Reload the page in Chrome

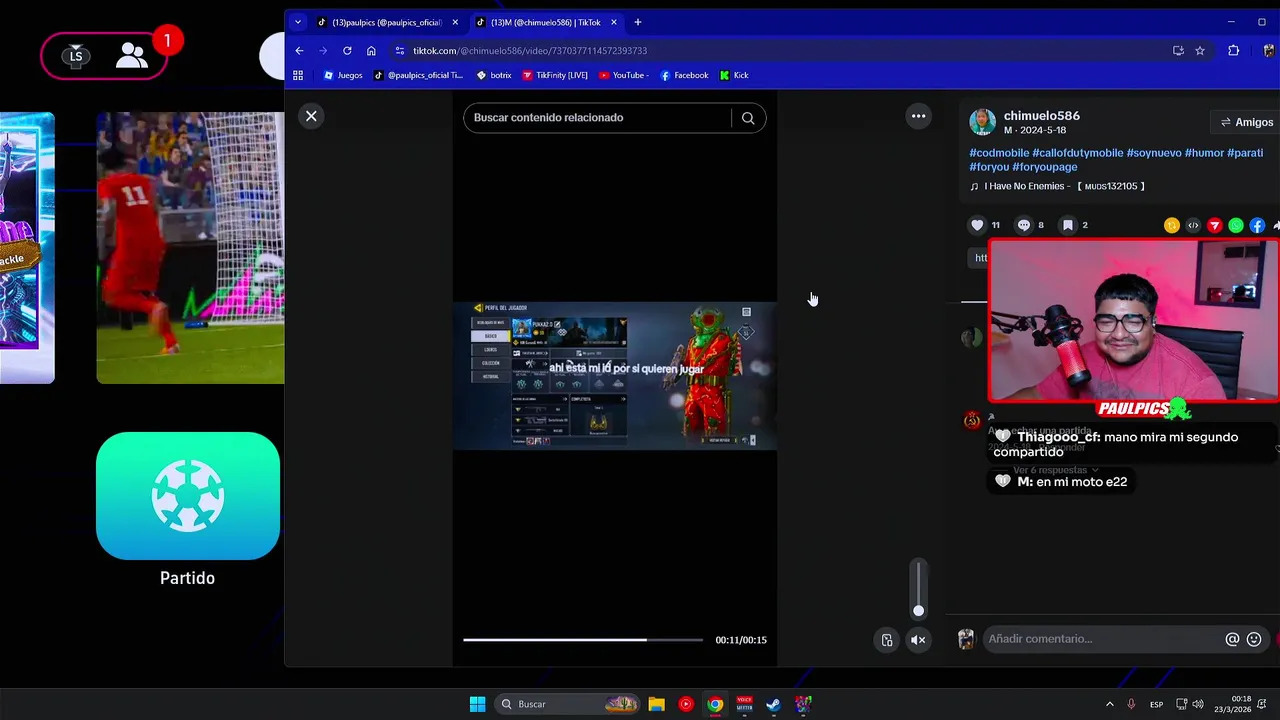(x=347, y=51)
